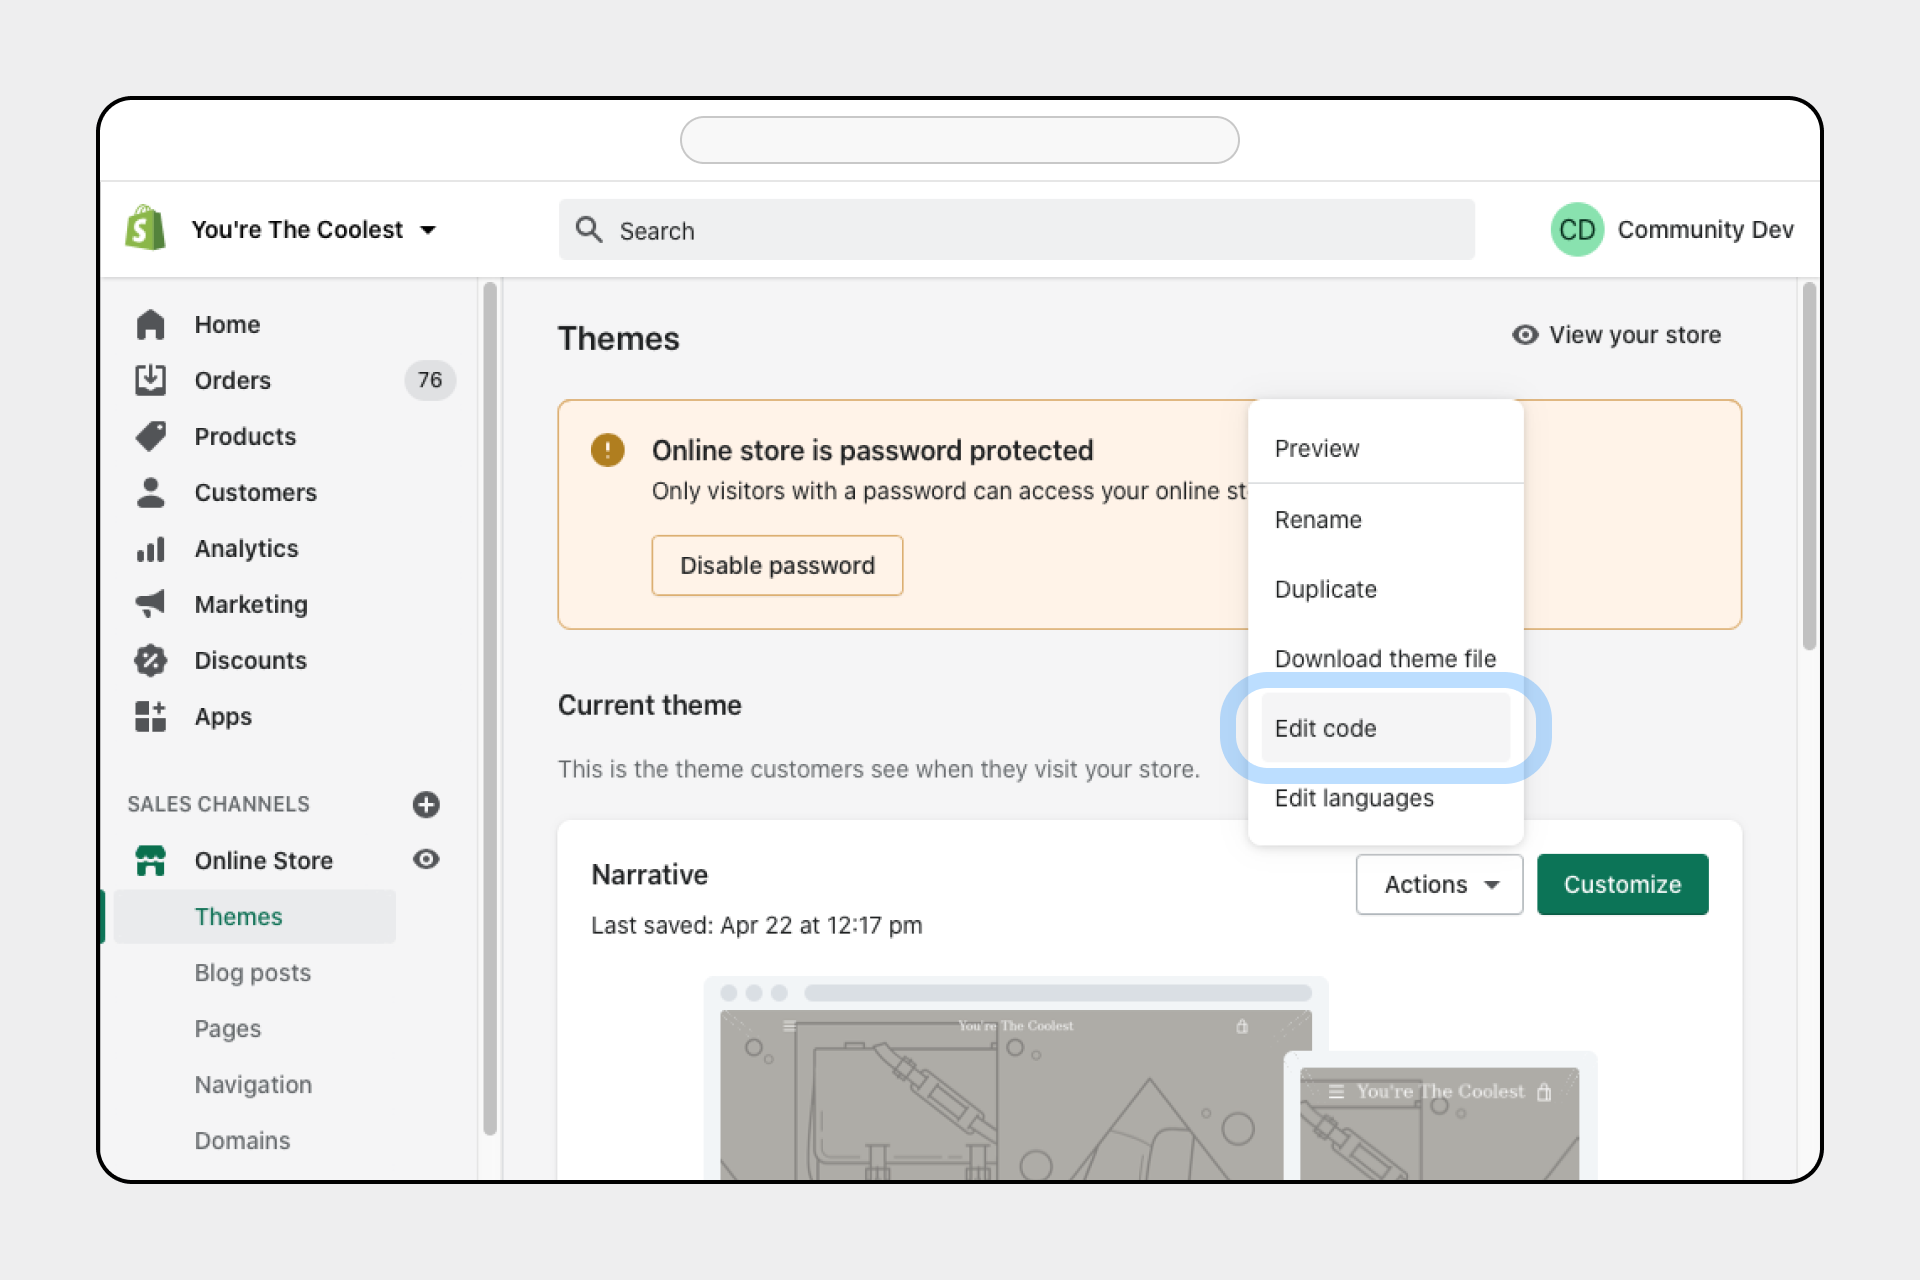Click the Disable password button
The width and height of the screenshot is (1920, 1280).
click(x=777, y=565)
